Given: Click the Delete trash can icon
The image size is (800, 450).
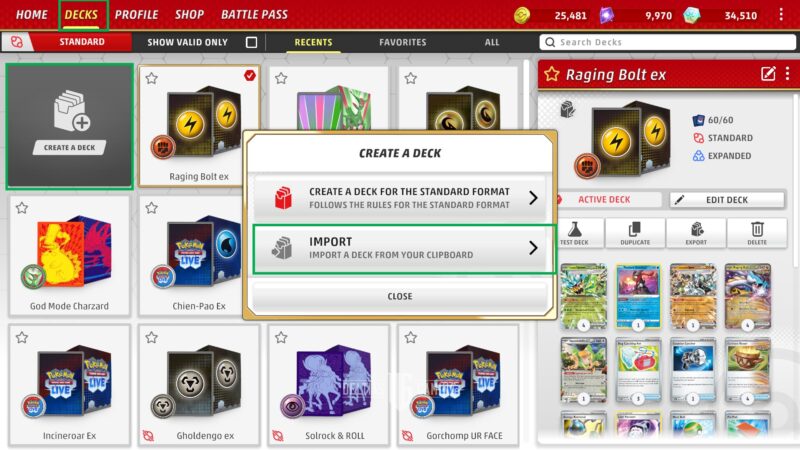Looking at the screenshot, I should [x=757, y=229].
